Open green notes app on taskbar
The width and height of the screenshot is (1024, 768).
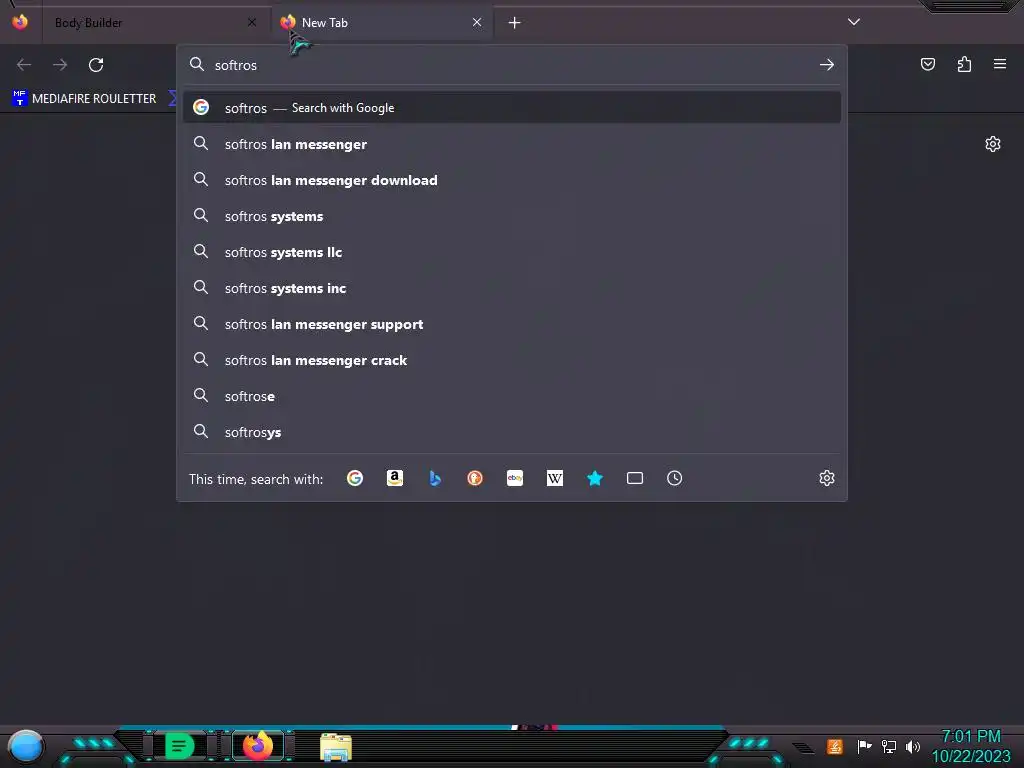tap(179, 746)
